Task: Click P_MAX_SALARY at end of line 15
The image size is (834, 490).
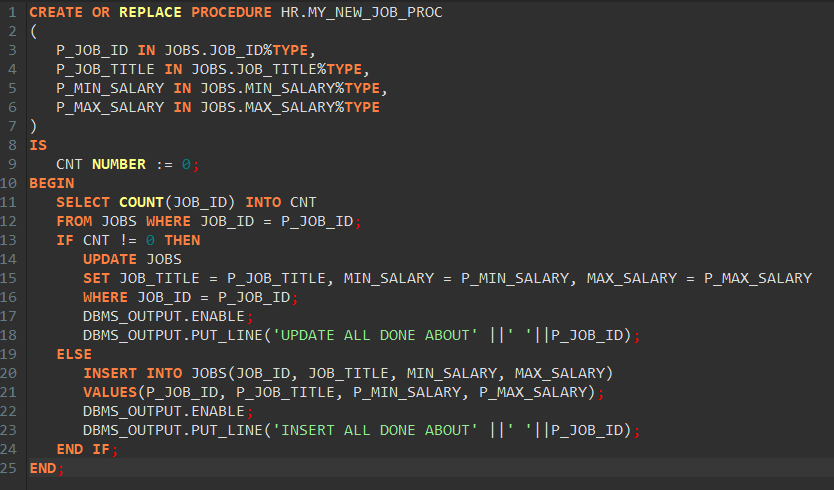Action: coord(758,278)
